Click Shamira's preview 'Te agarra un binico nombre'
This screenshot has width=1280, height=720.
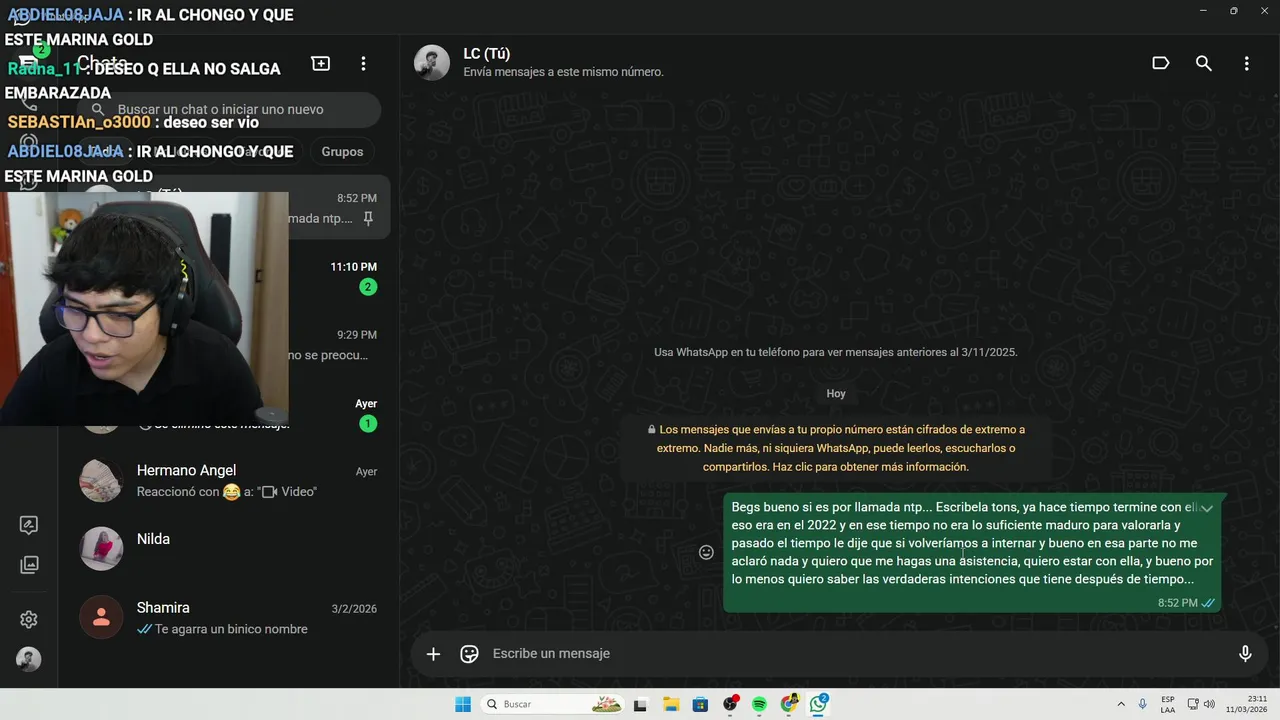pyautogui.click(x=230, y=629)
